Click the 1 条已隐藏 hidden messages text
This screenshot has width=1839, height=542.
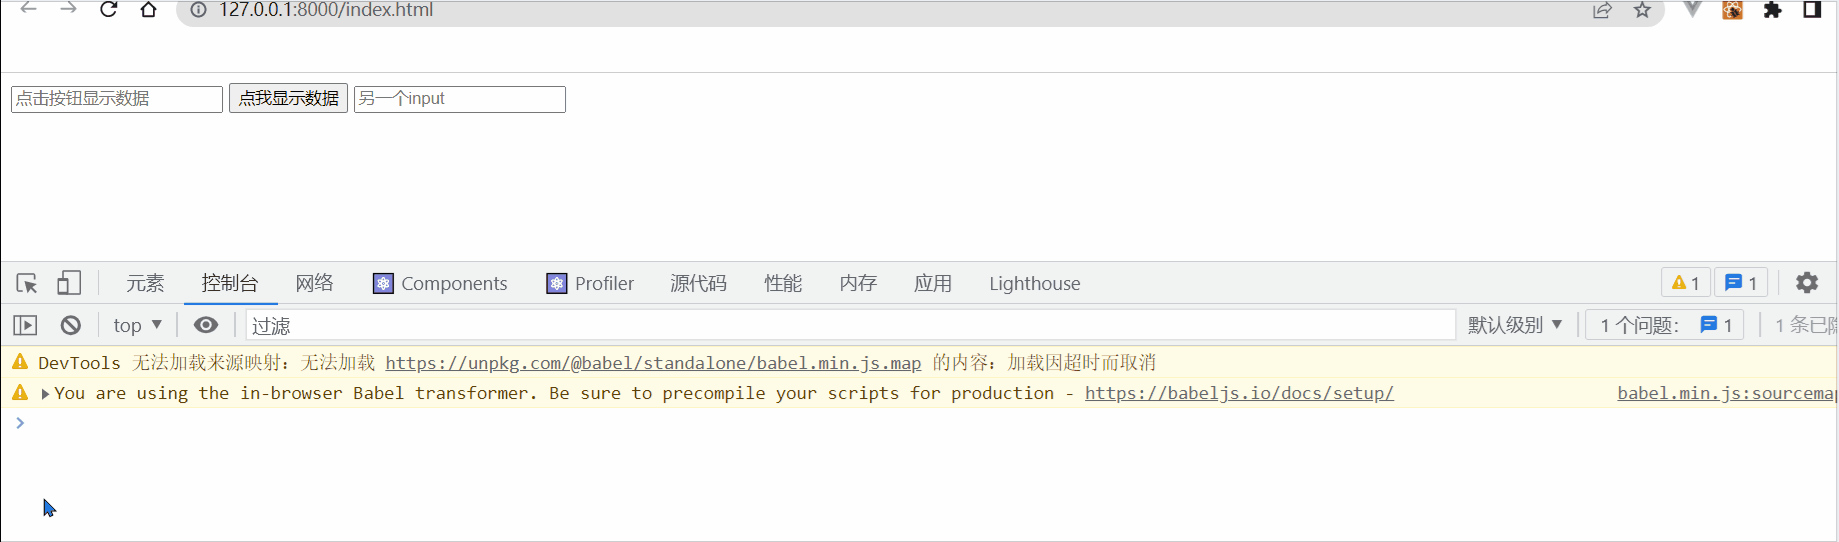point(1806,325)
